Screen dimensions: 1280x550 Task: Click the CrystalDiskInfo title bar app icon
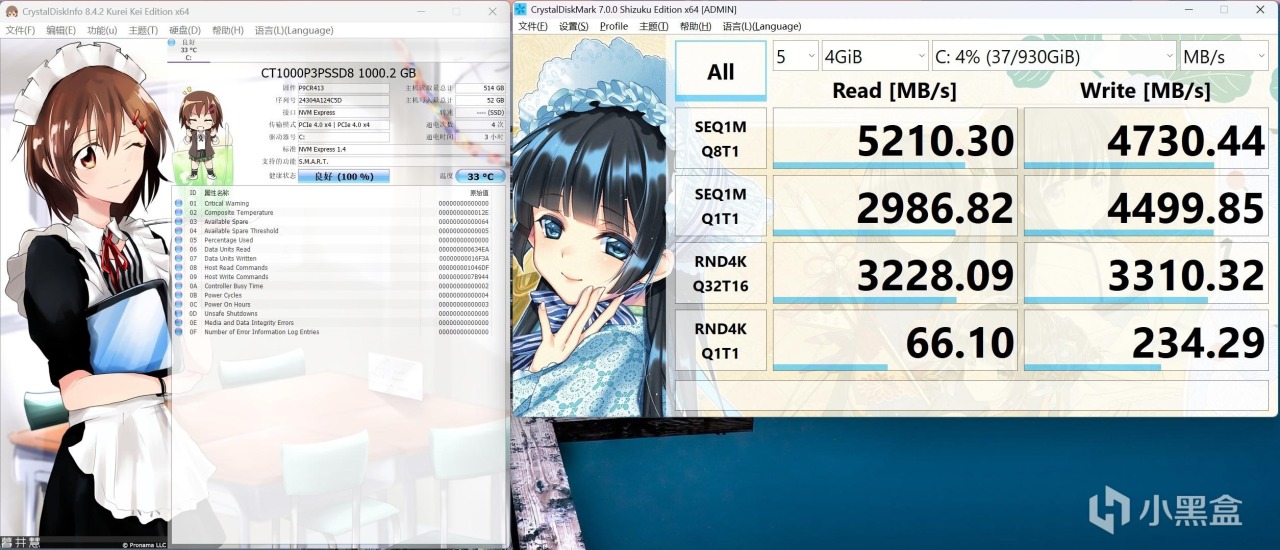click(x=12, y=11)
